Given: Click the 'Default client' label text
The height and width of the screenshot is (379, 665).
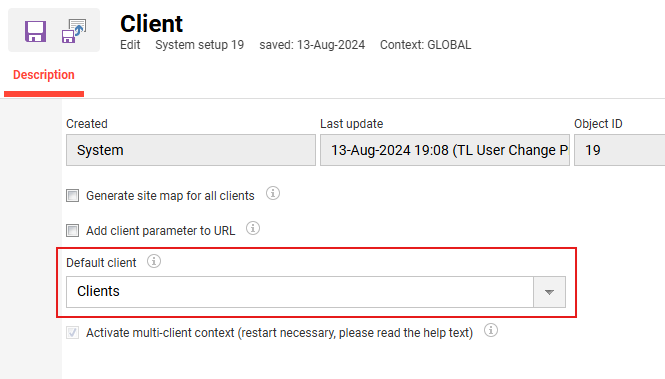Looking at the screenshot, I should coord(101,263).
